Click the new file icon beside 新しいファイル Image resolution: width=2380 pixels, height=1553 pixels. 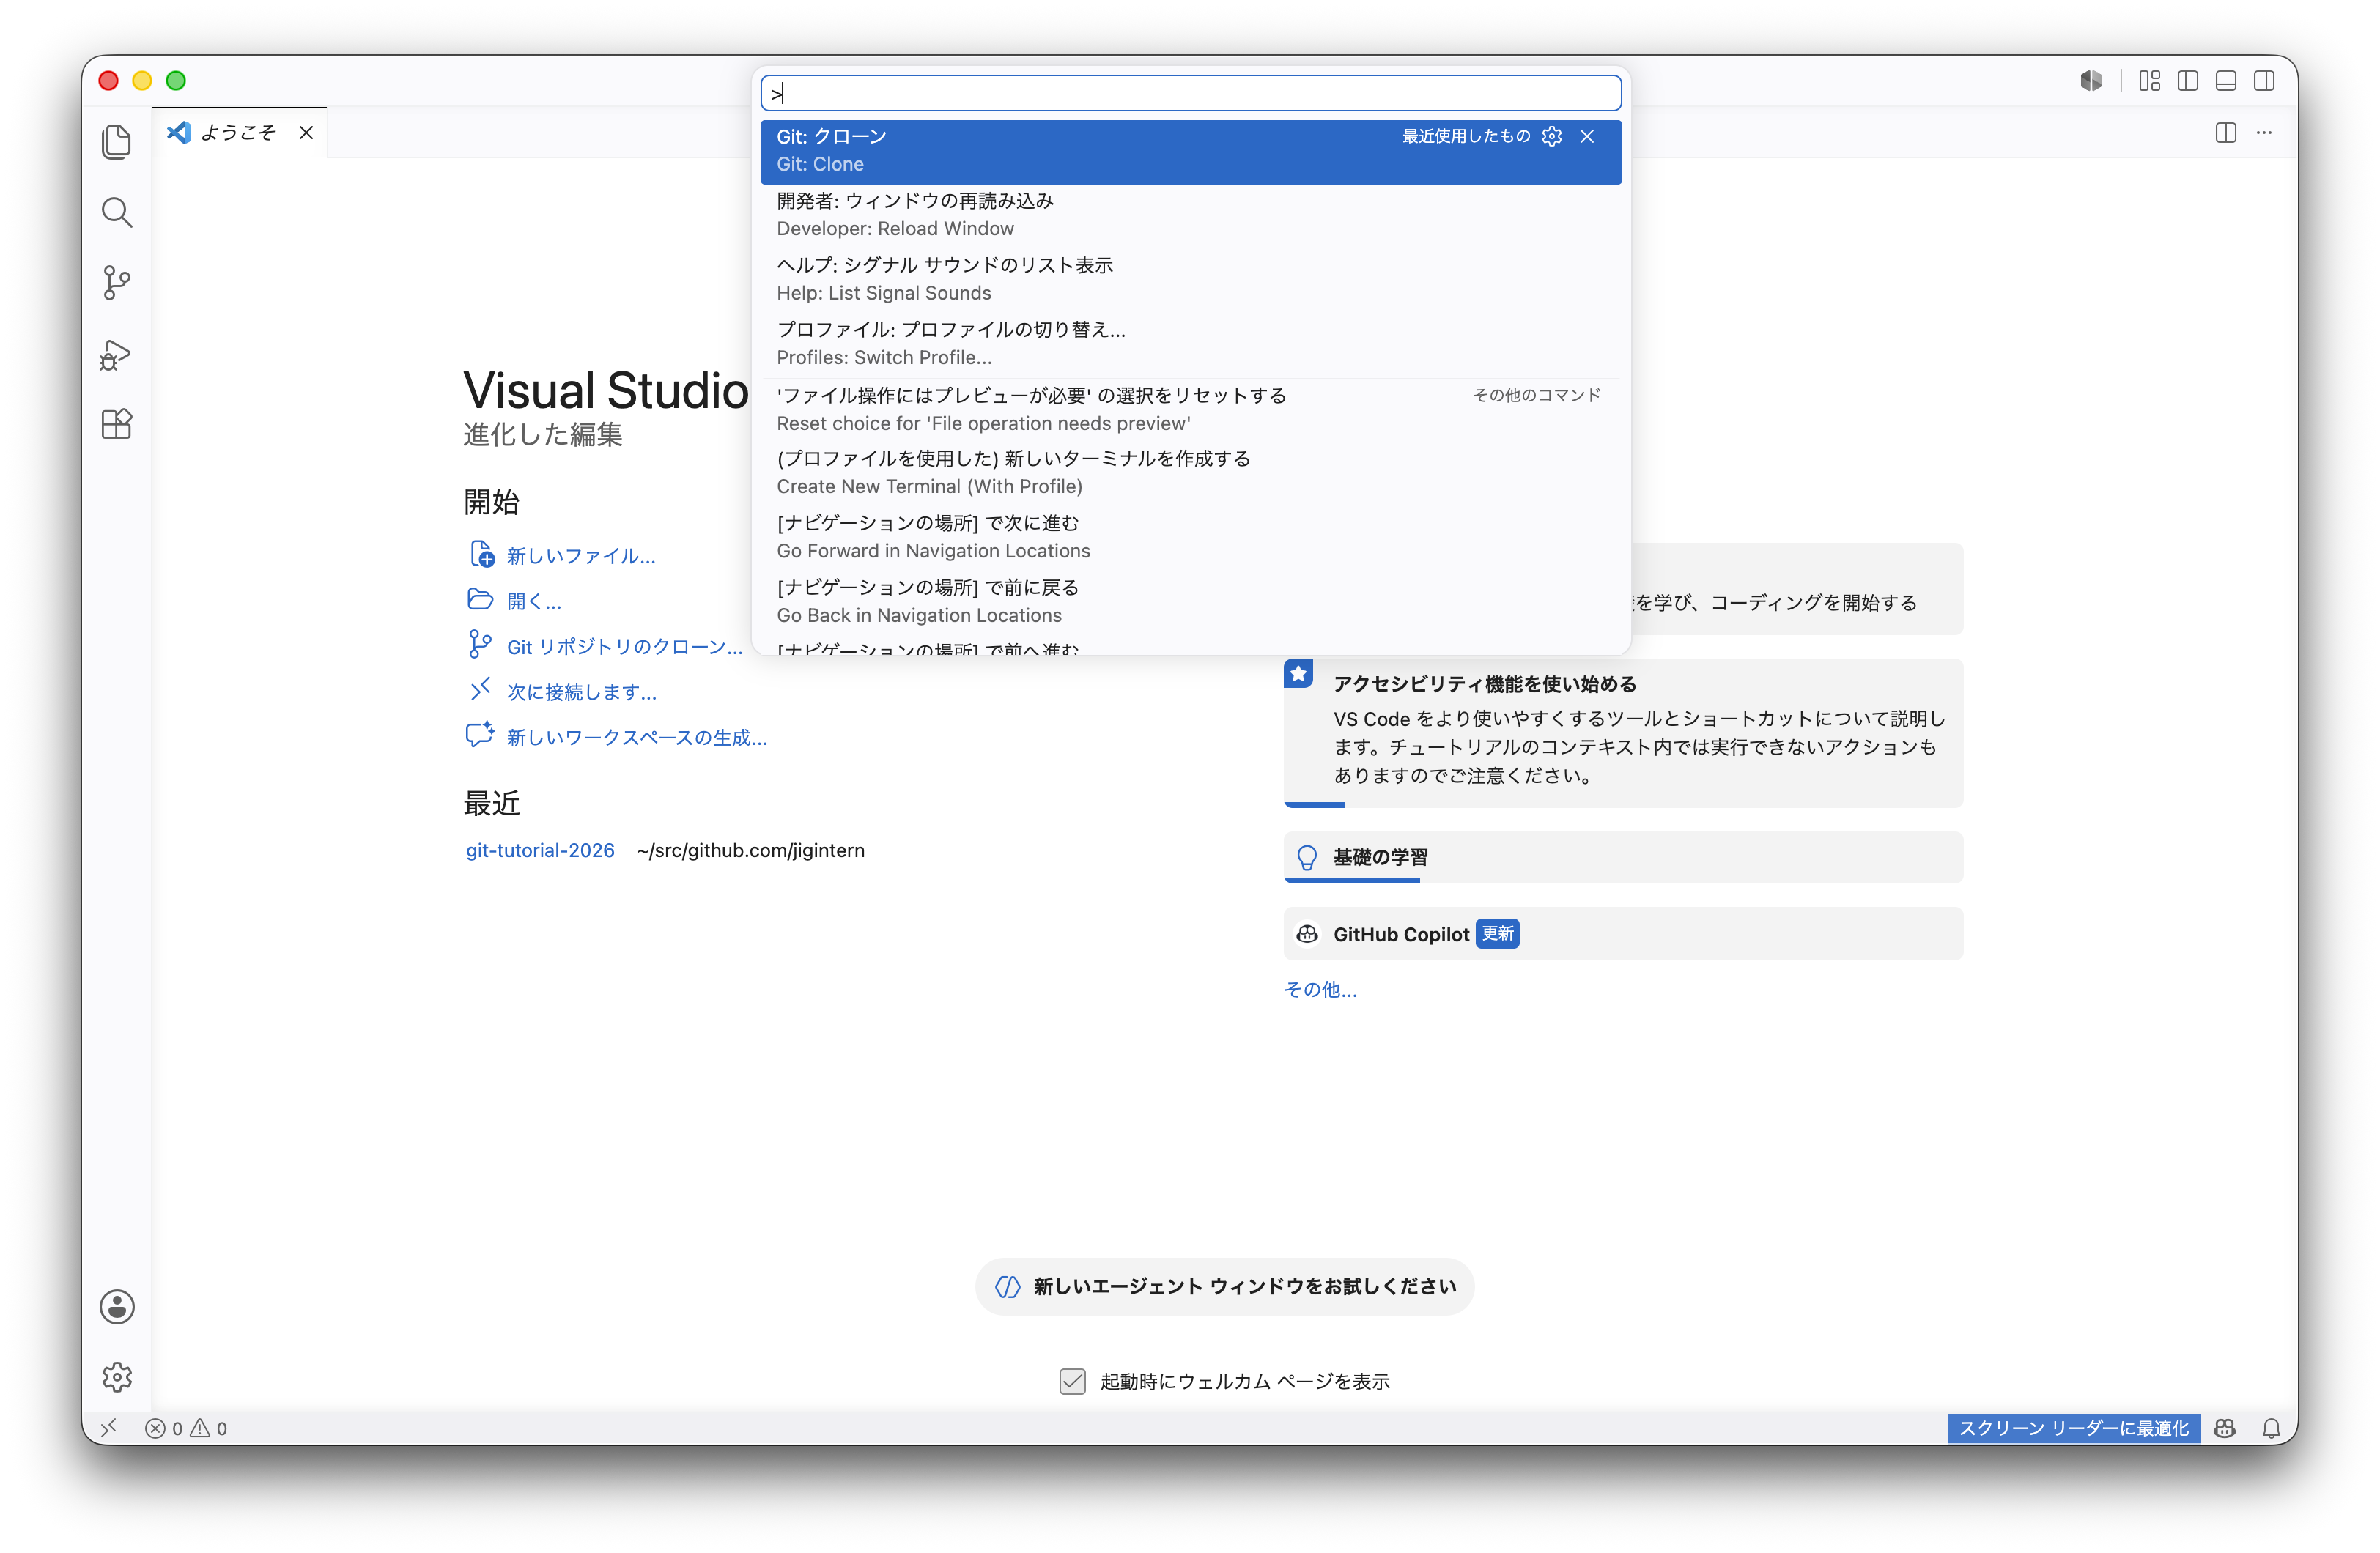tap(482, 554)
